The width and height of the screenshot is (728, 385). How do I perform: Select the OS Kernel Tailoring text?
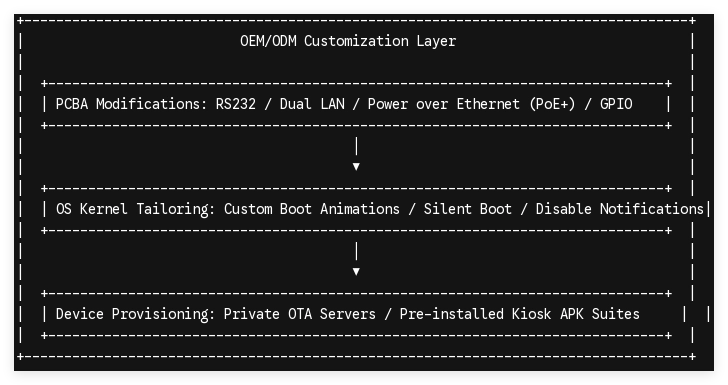133,209
